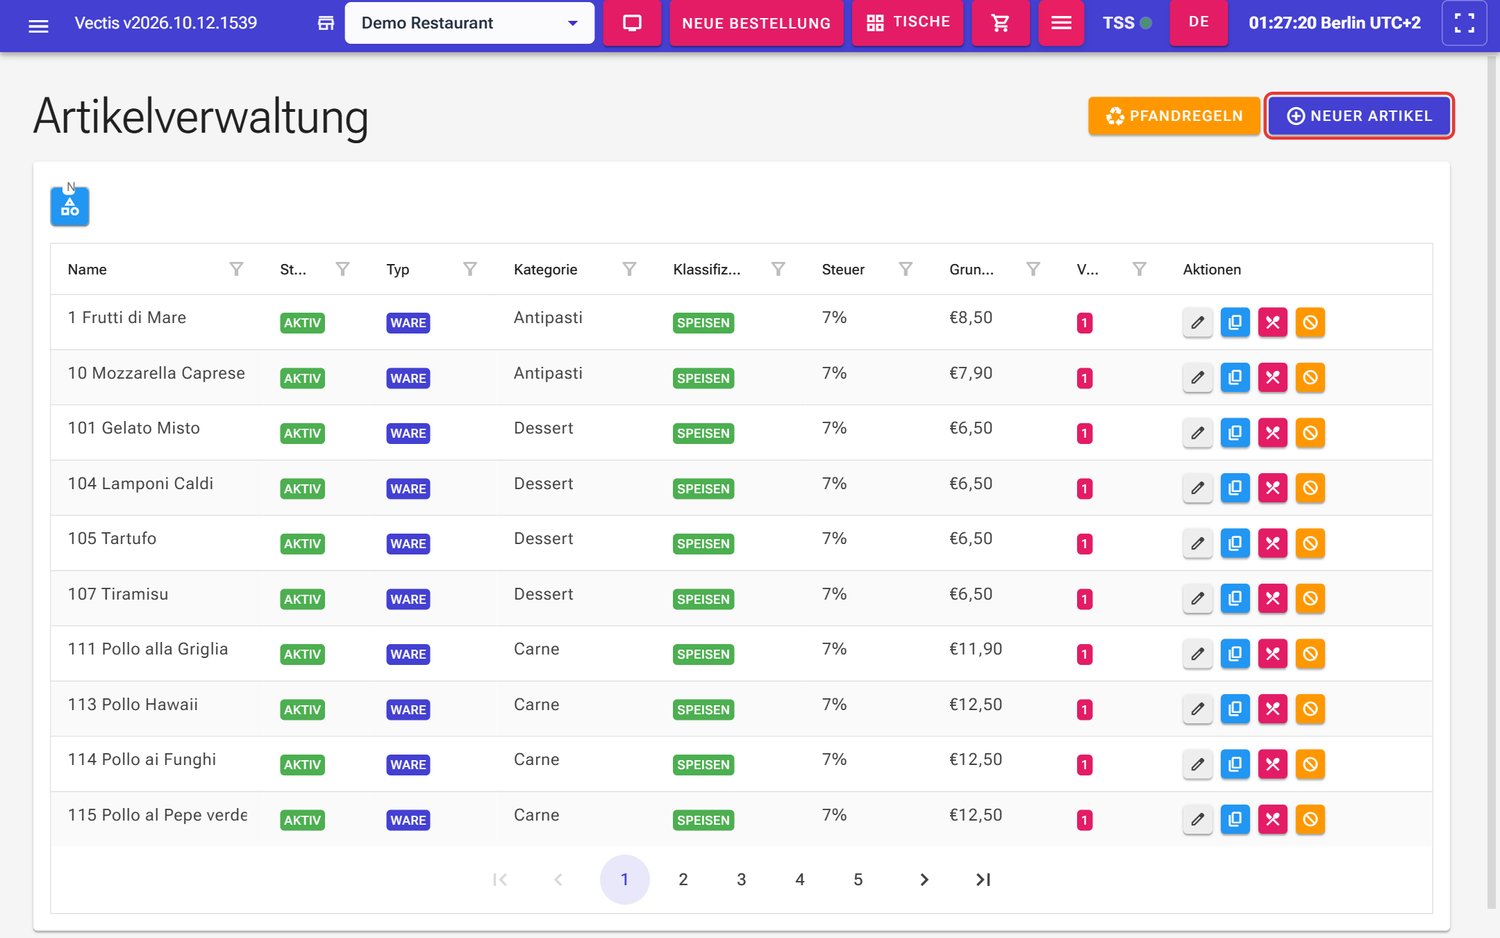
Task: Open the Name column filter
Action: click(236, 269)
